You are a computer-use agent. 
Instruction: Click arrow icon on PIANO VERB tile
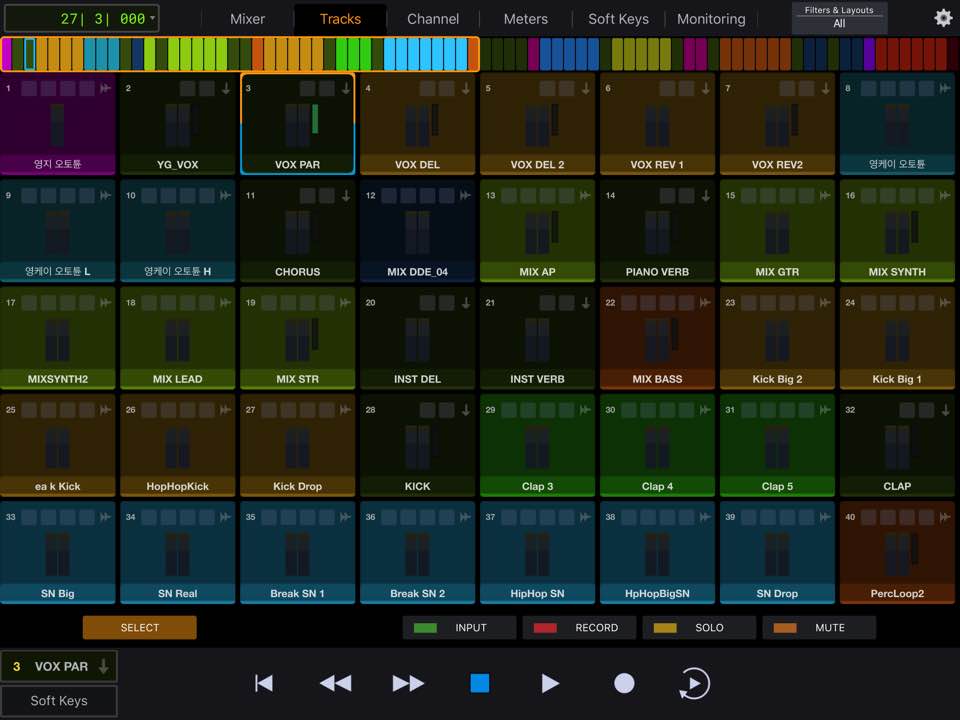[706, 195]
